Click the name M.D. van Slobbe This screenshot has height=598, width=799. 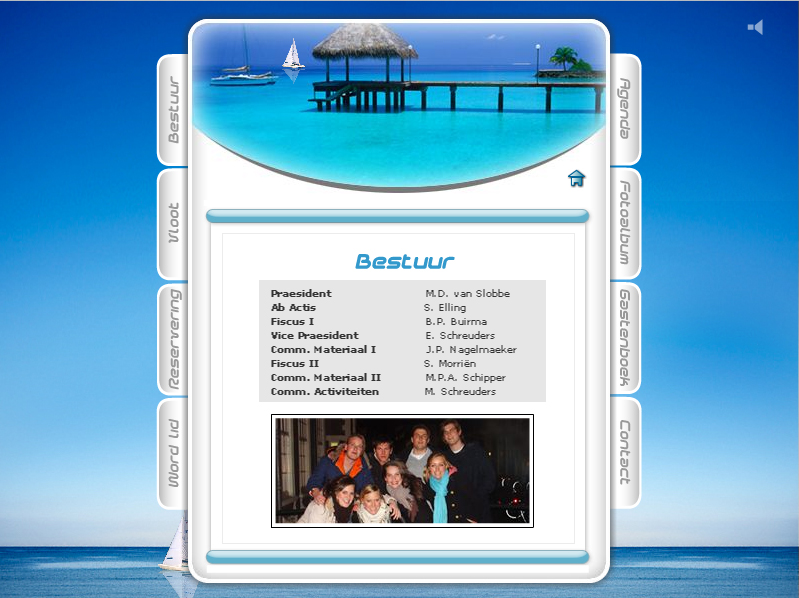(467, 294)
